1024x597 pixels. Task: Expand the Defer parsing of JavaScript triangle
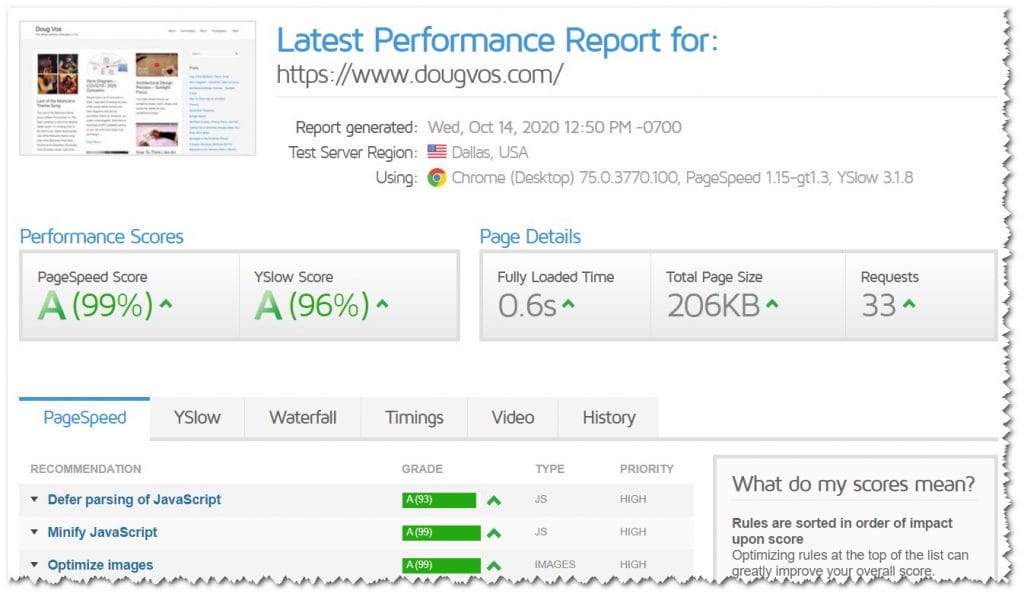34,499
